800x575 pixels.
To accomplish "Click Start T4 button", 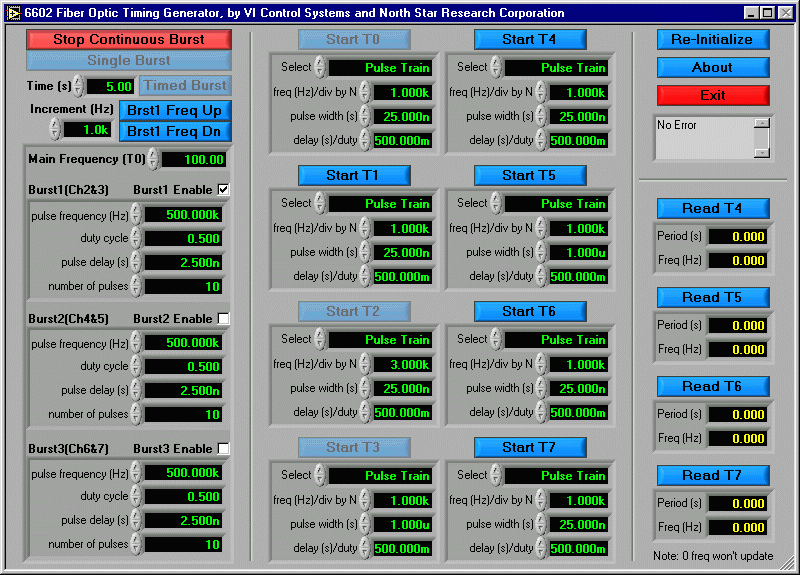I will pyautogui.click(x=530, y=39).
